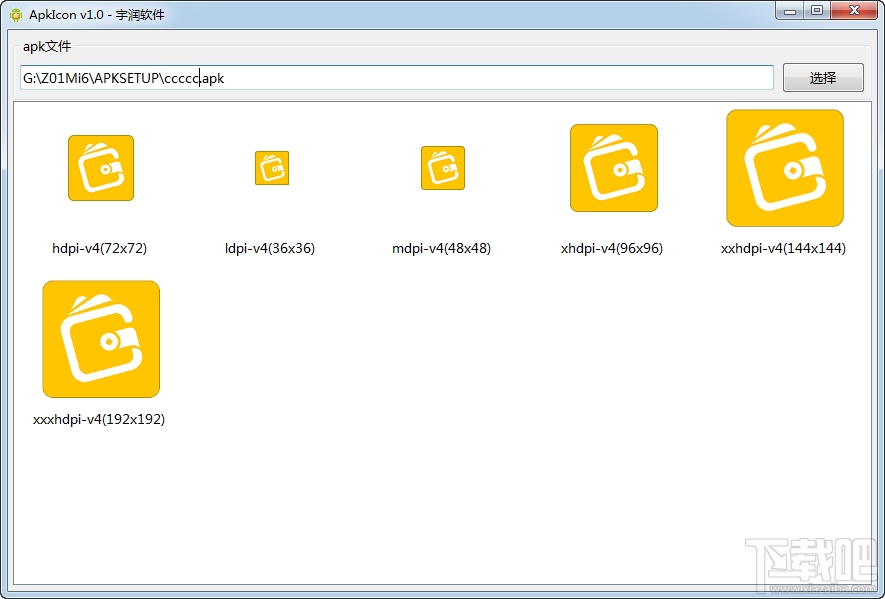Click the xxxhdpi-v4(192x192) label
The height and width of the screenshot is (599, 885).
(99, 419)
